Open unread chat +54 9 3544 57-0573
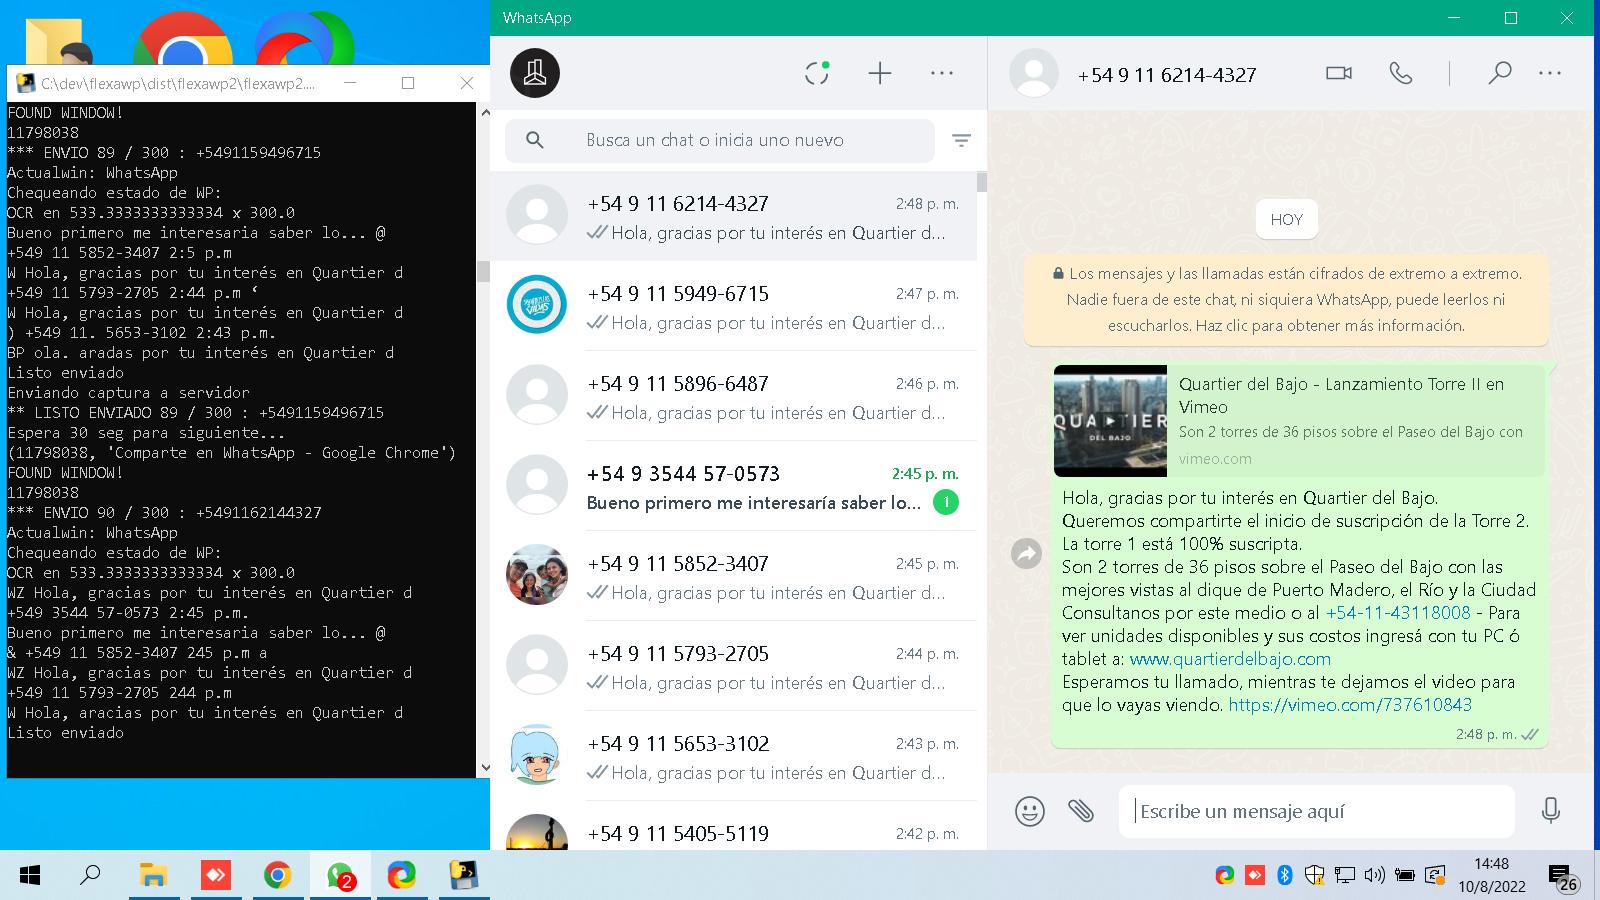The width and height of the screenshot is (1600, 900). pyautogui.click(x=733, y=486)
